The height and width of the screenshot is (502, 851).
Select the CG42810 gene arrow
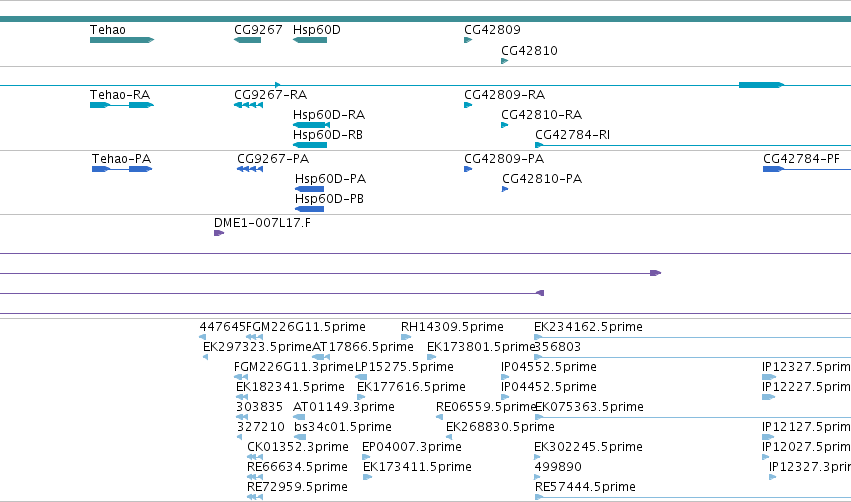coord(505,61)
